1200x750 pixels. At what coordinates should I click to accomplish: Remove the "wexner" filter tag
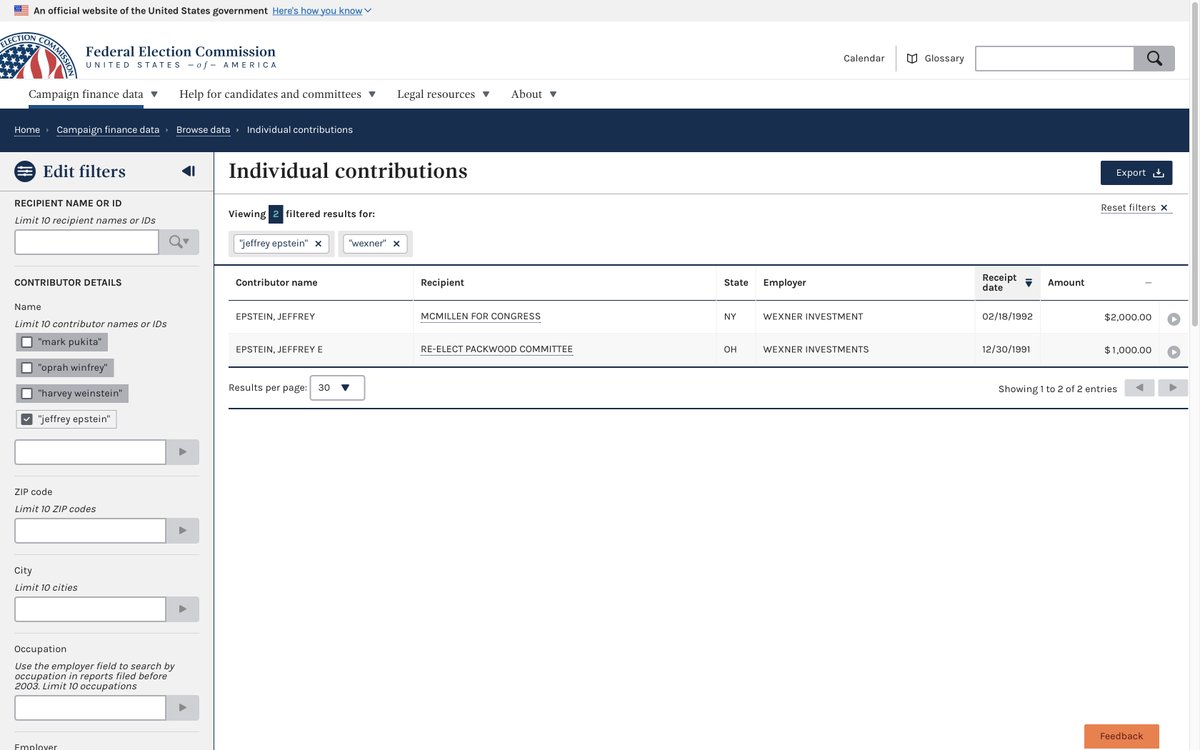click(x=396, y=244)
